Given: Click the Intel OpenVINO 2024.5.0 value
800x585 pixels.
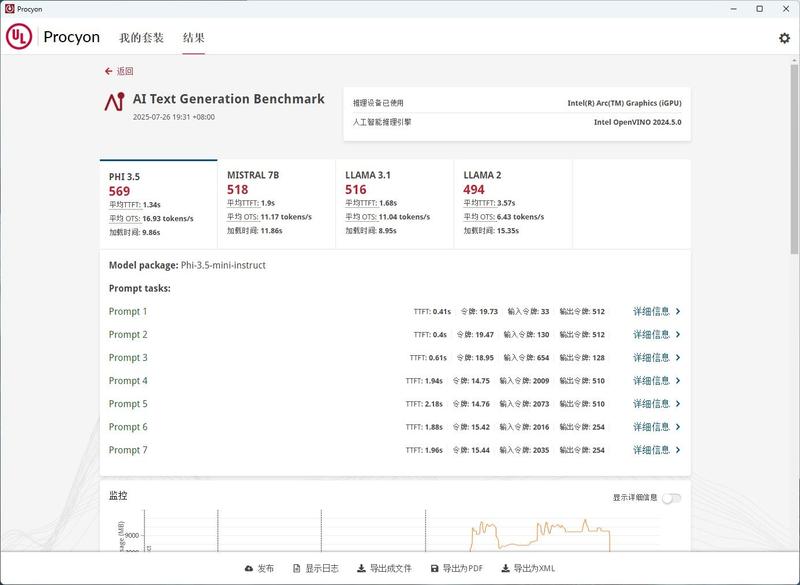Looking at the screenshot, I should tap(638, 122).
